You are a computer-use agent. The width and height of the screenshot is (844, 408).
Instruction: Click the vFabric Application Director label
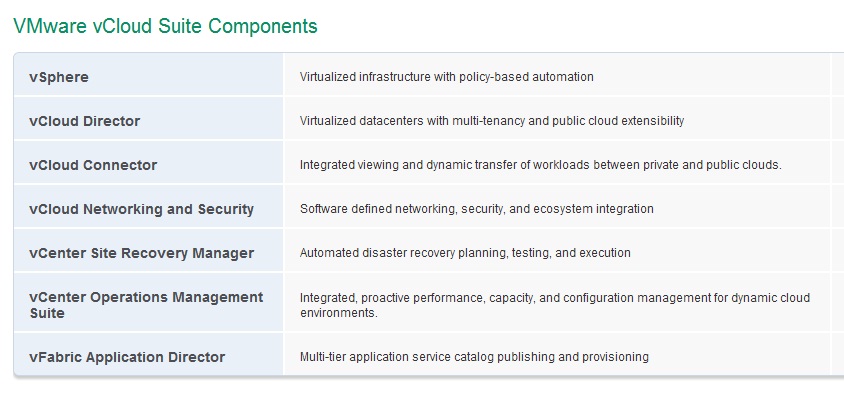[127, 357]
